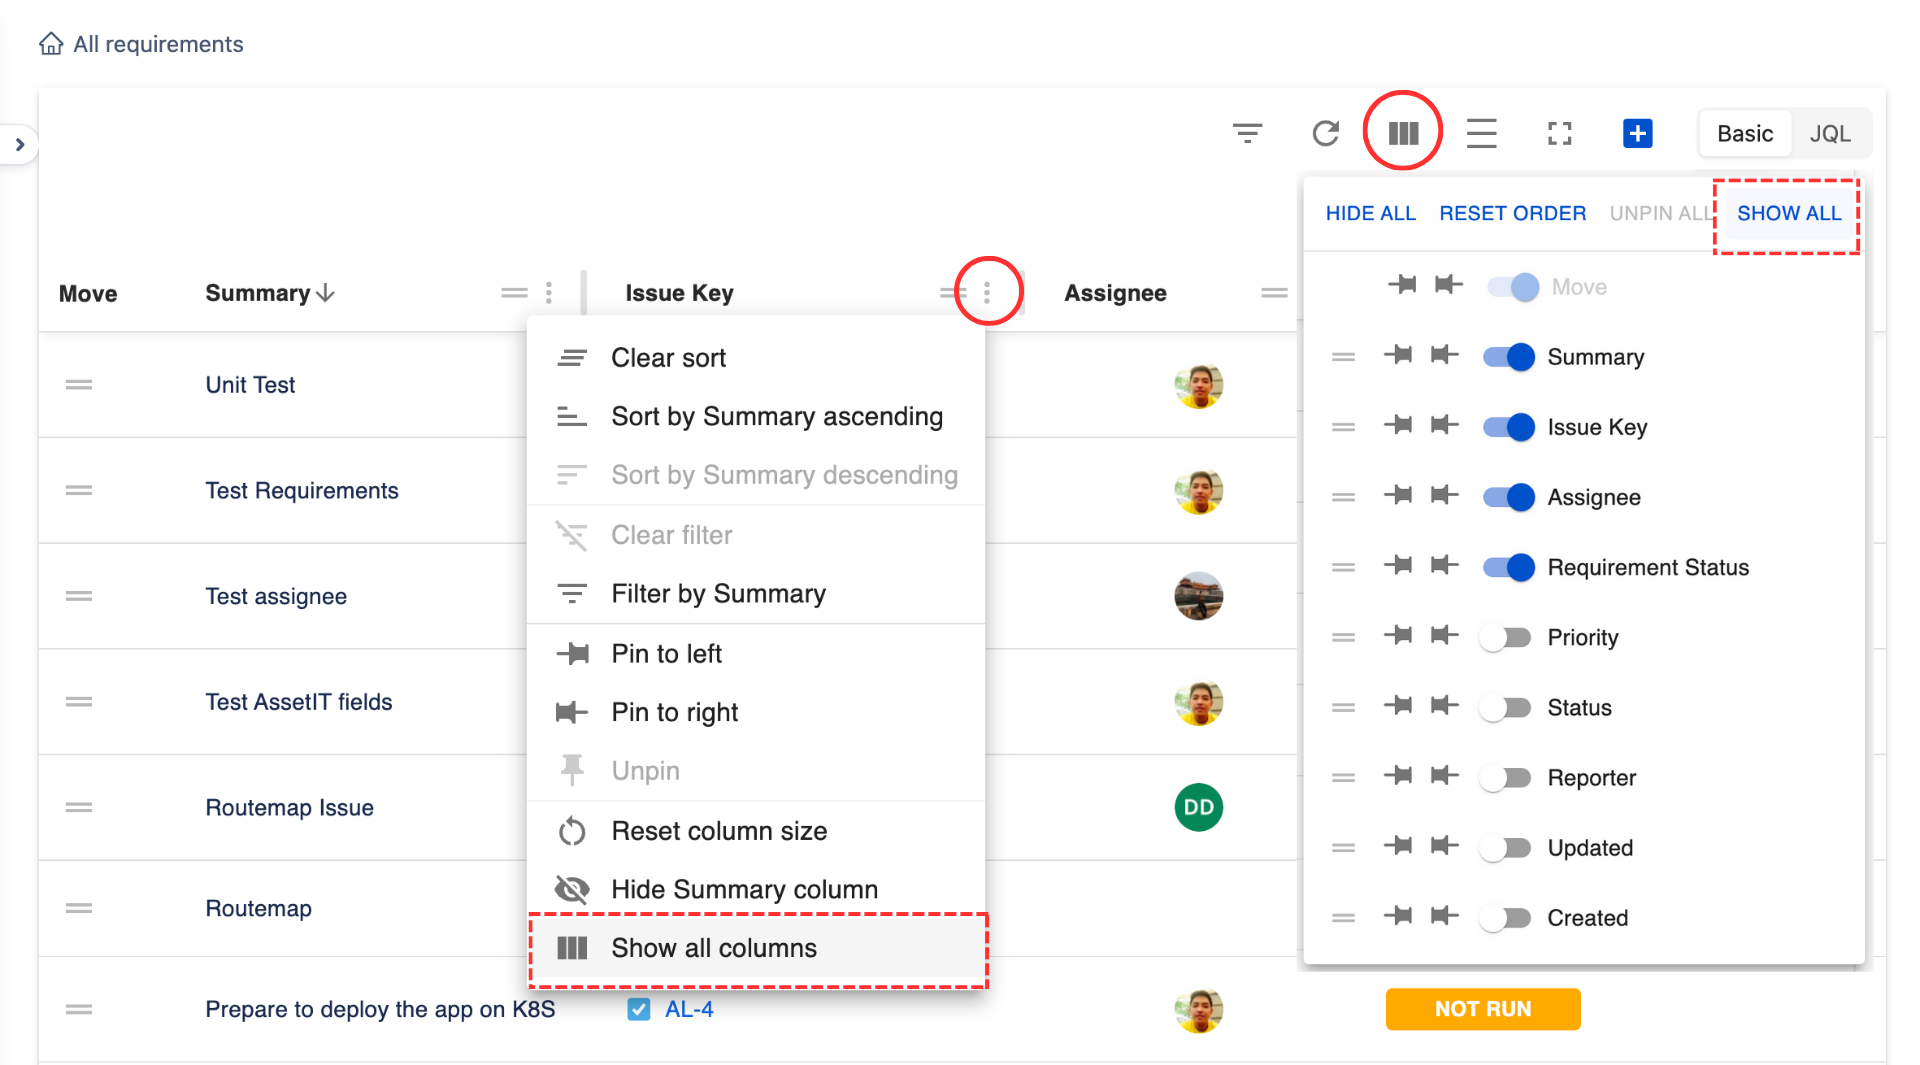1920x1065 pixels.
Task: Select Show all columns menu item
Action: 714,948
